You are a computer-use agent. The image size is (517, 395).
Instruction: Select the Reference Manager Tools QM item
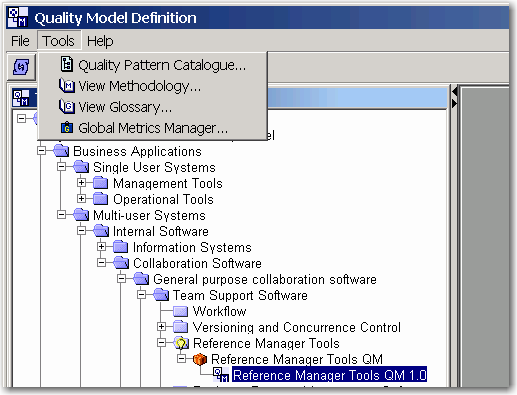click(x=297, y=359)
